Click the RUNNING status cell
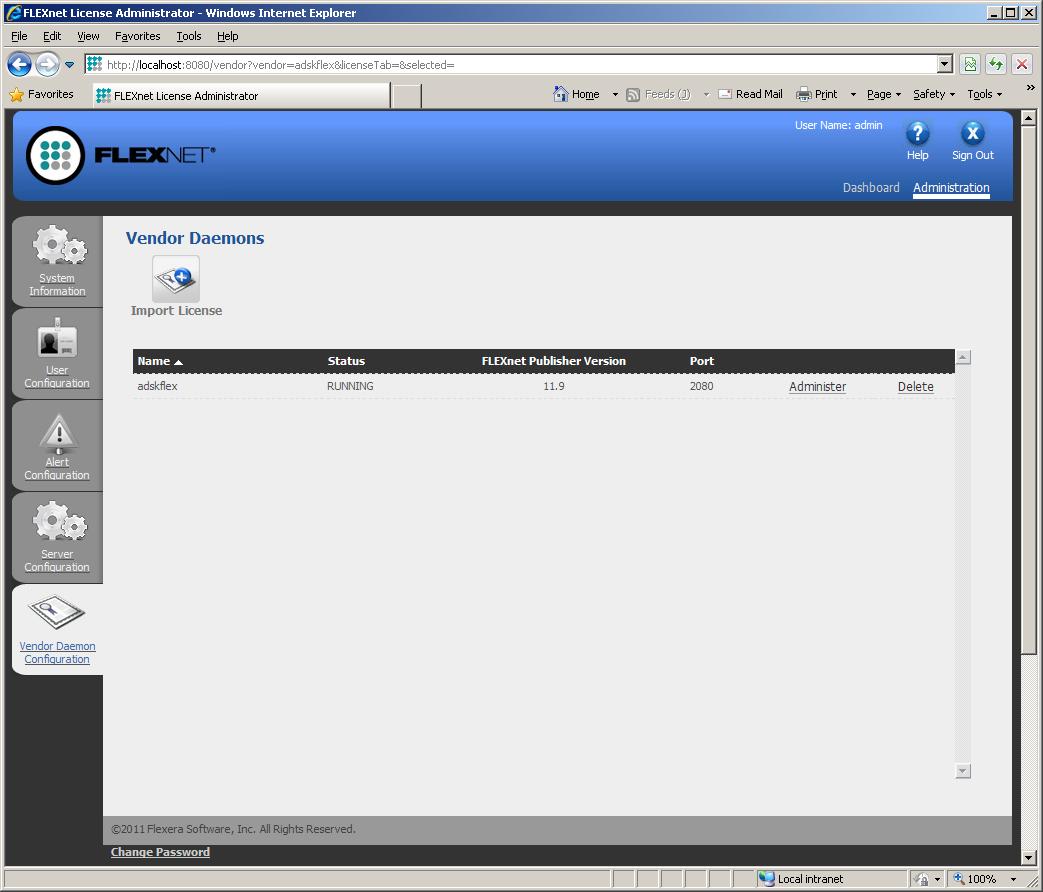The height and width of the screenshot is (892, 1043). (350, 386)
